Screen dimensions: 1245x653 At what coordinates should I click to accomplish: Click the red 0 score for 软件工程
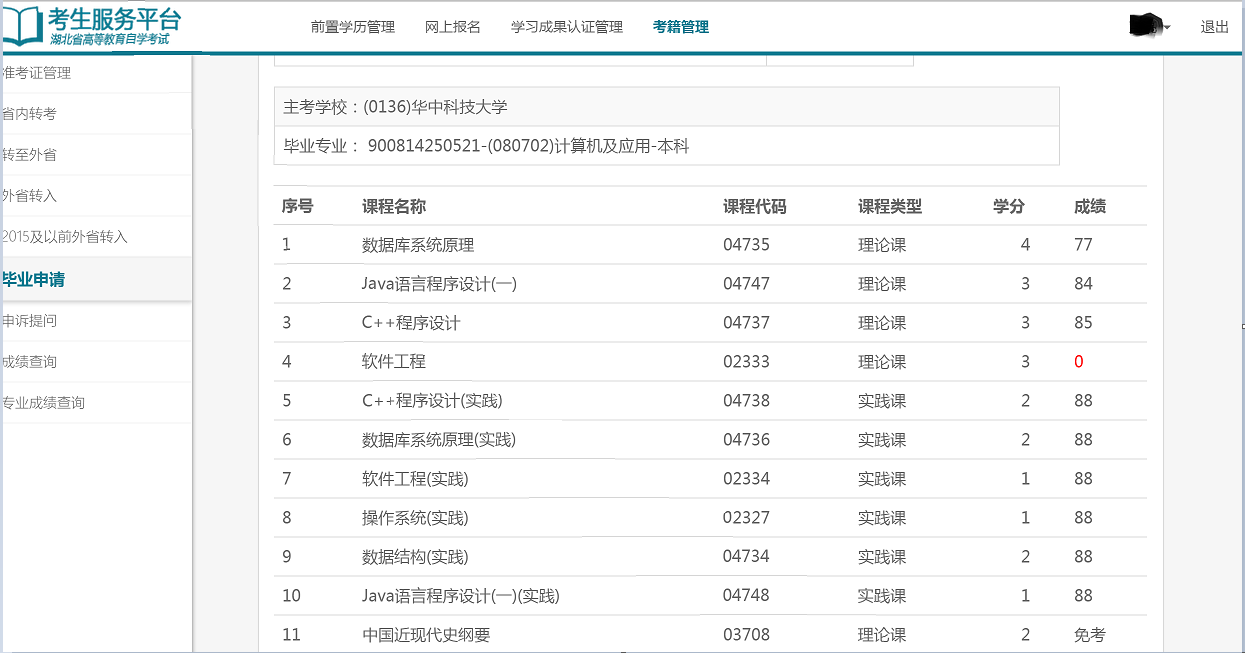(1078, 362)
